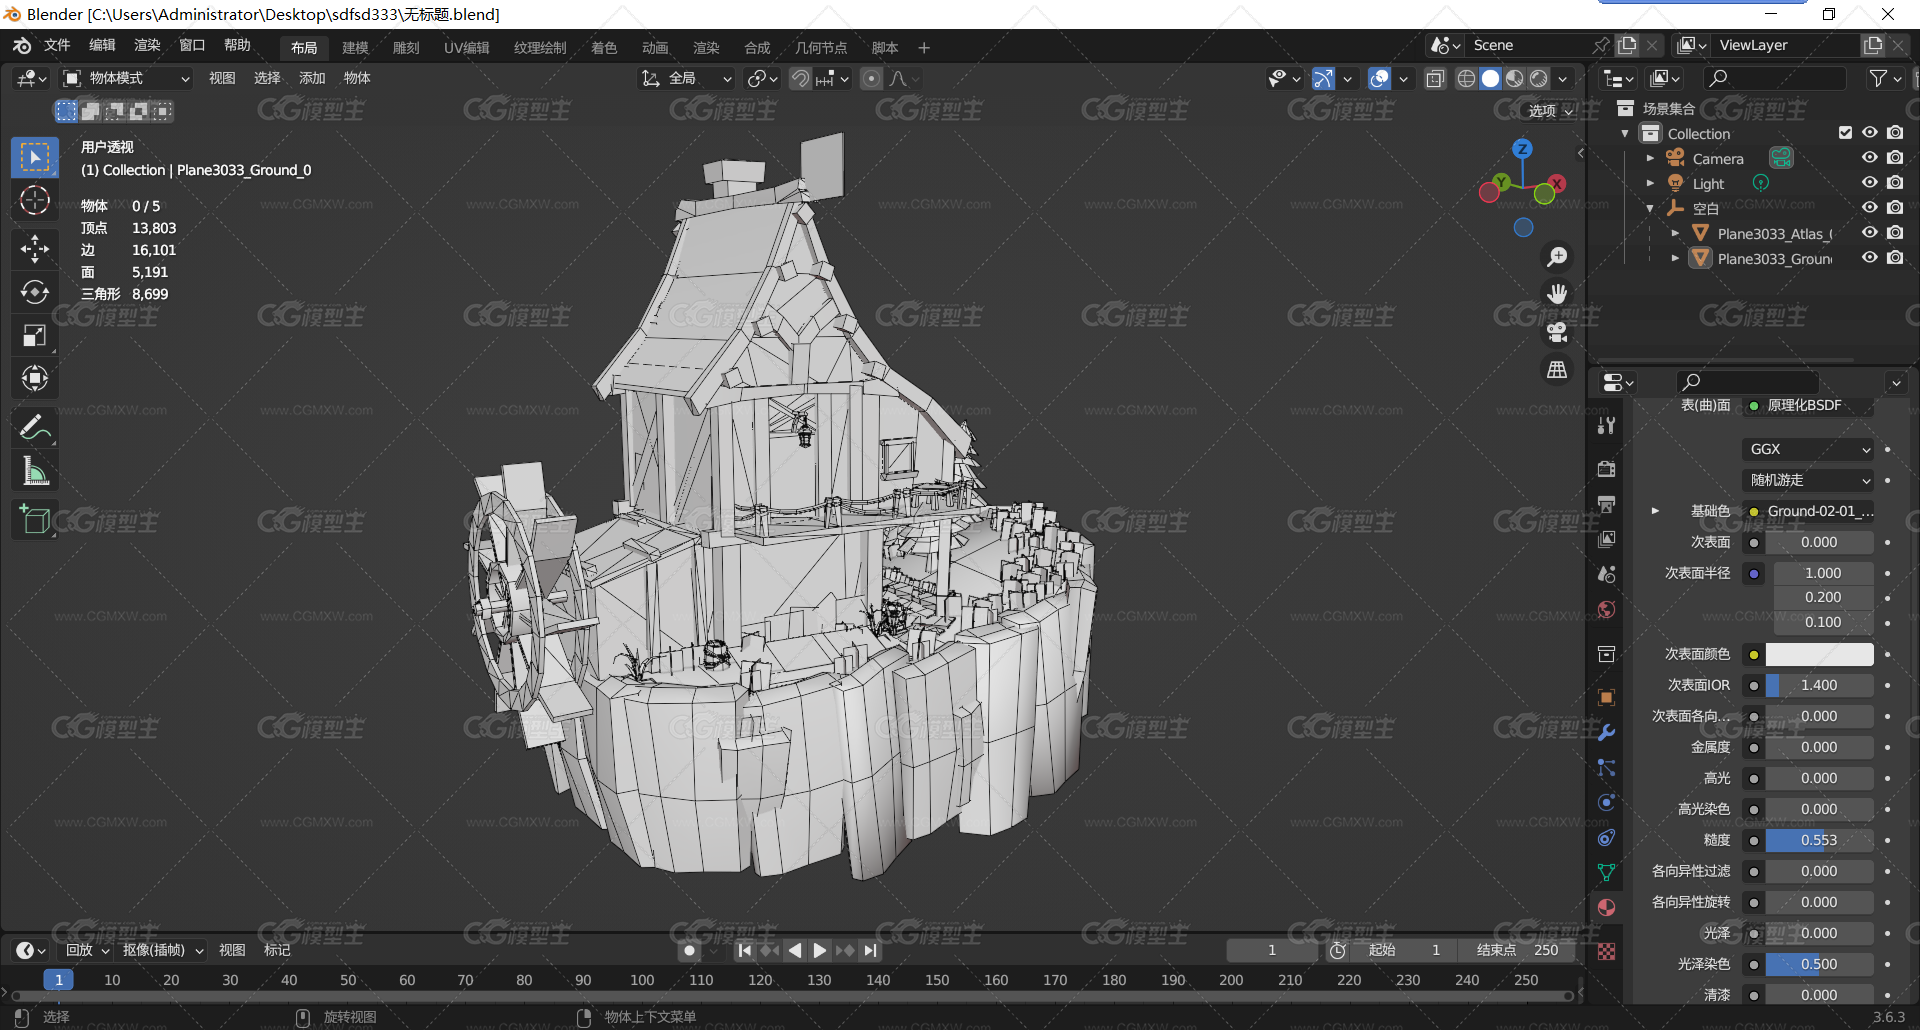This screenshot has height=1030, width=1920.
Task: Select the Select Box tool
Action: click(35, 158)
